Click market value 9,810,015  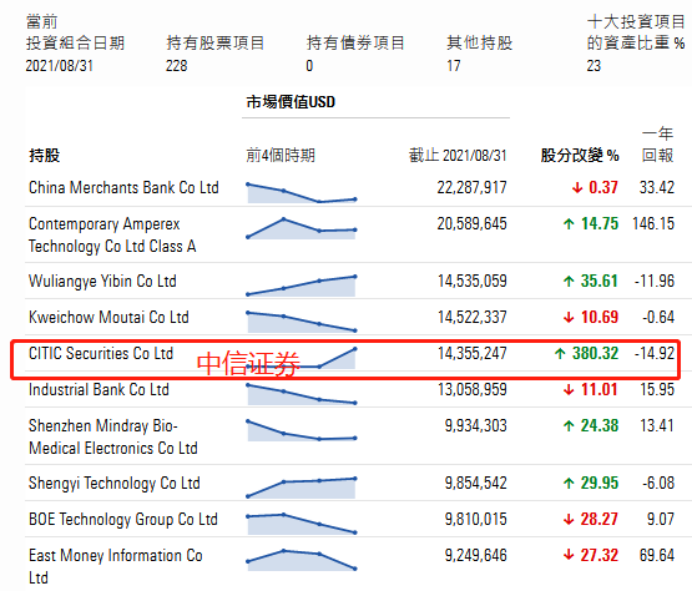coord(476,519)
